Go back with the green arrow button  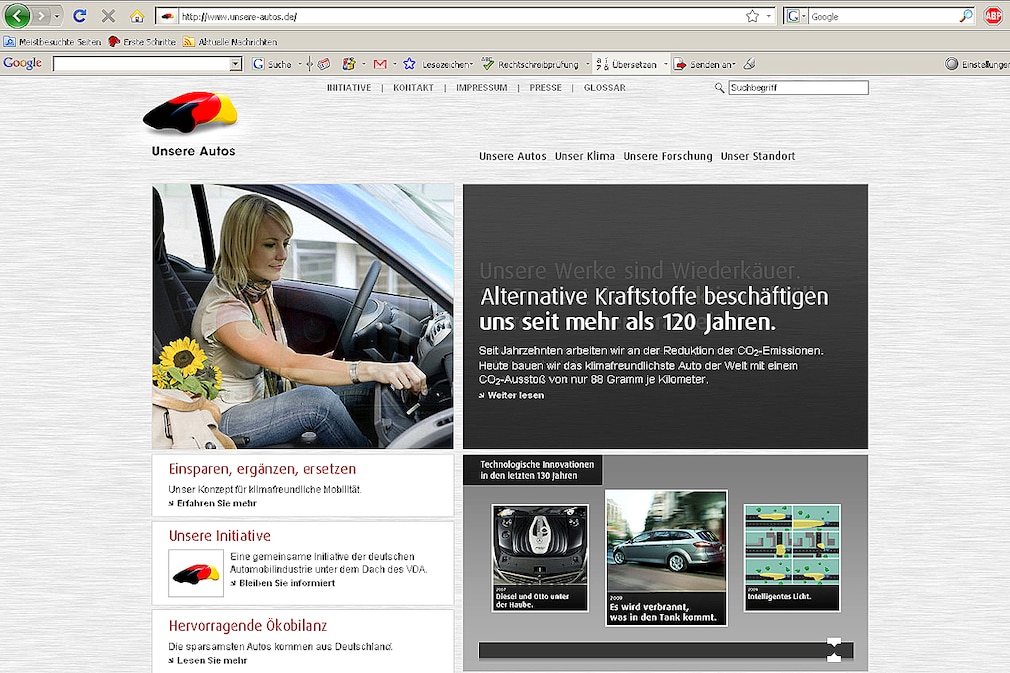[x=17, y=15]
